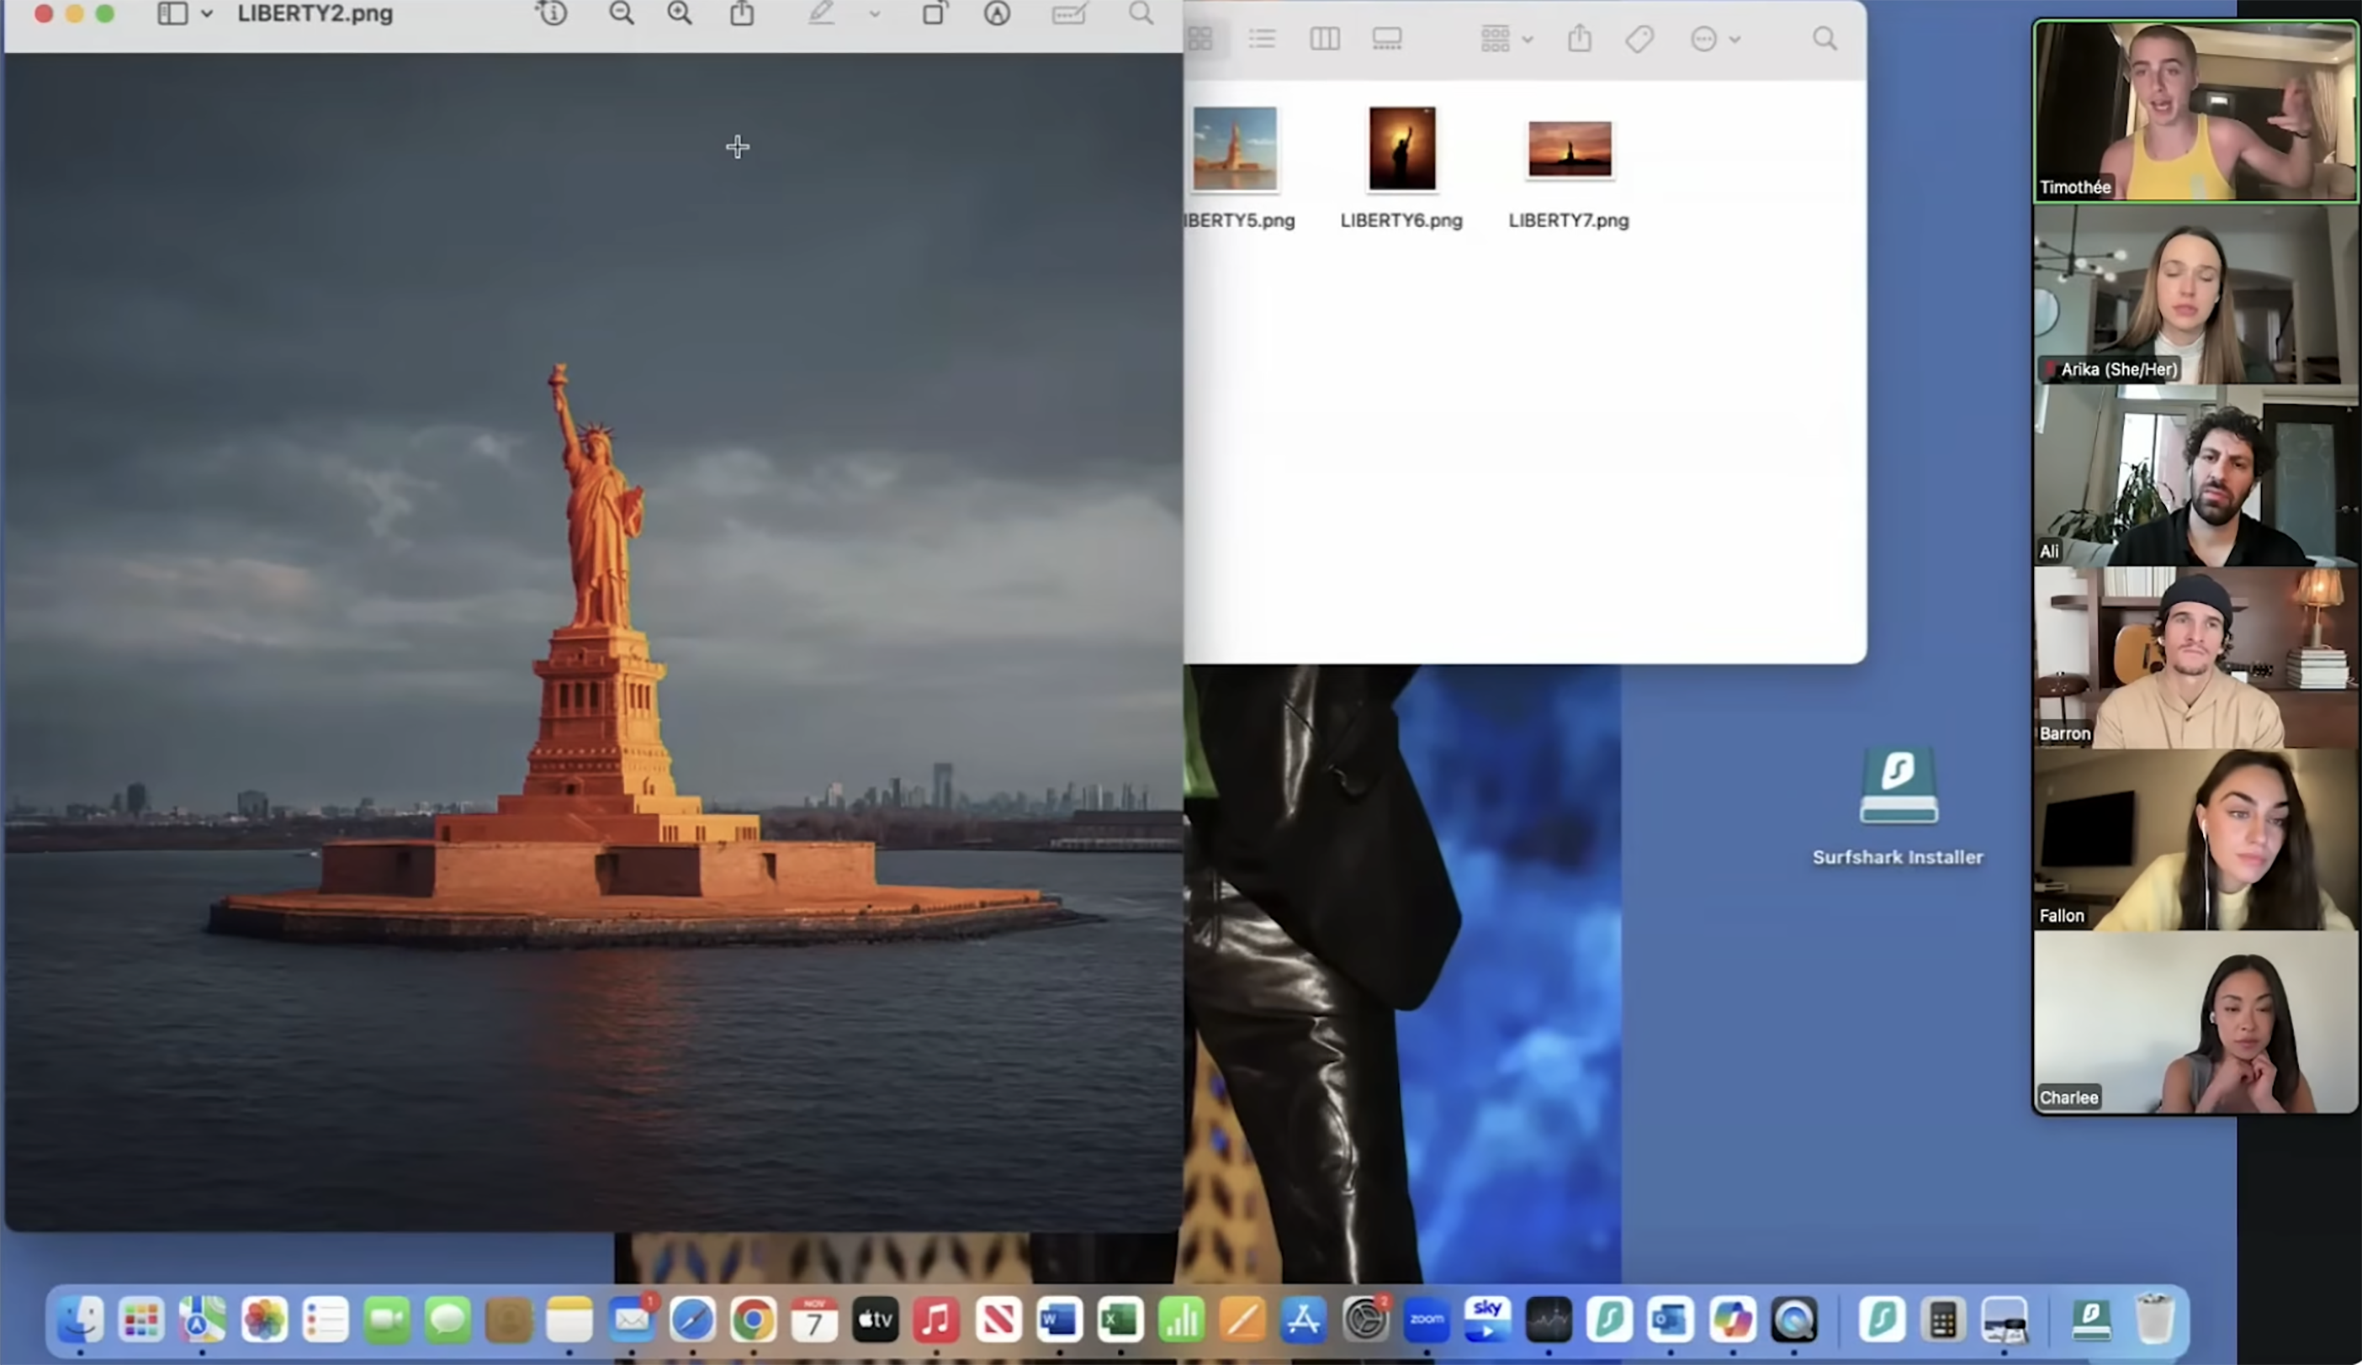Select the LIBERTY7.png file
The width and height of the screenshot is (2362, 1365).
click(x=1569, y=150)
